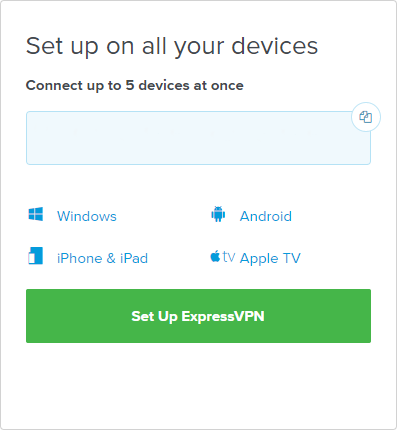Click the word 'iPad' in the device link
Image resolution: width=397 pixels, height=430 pixels.
click(134, 258)
